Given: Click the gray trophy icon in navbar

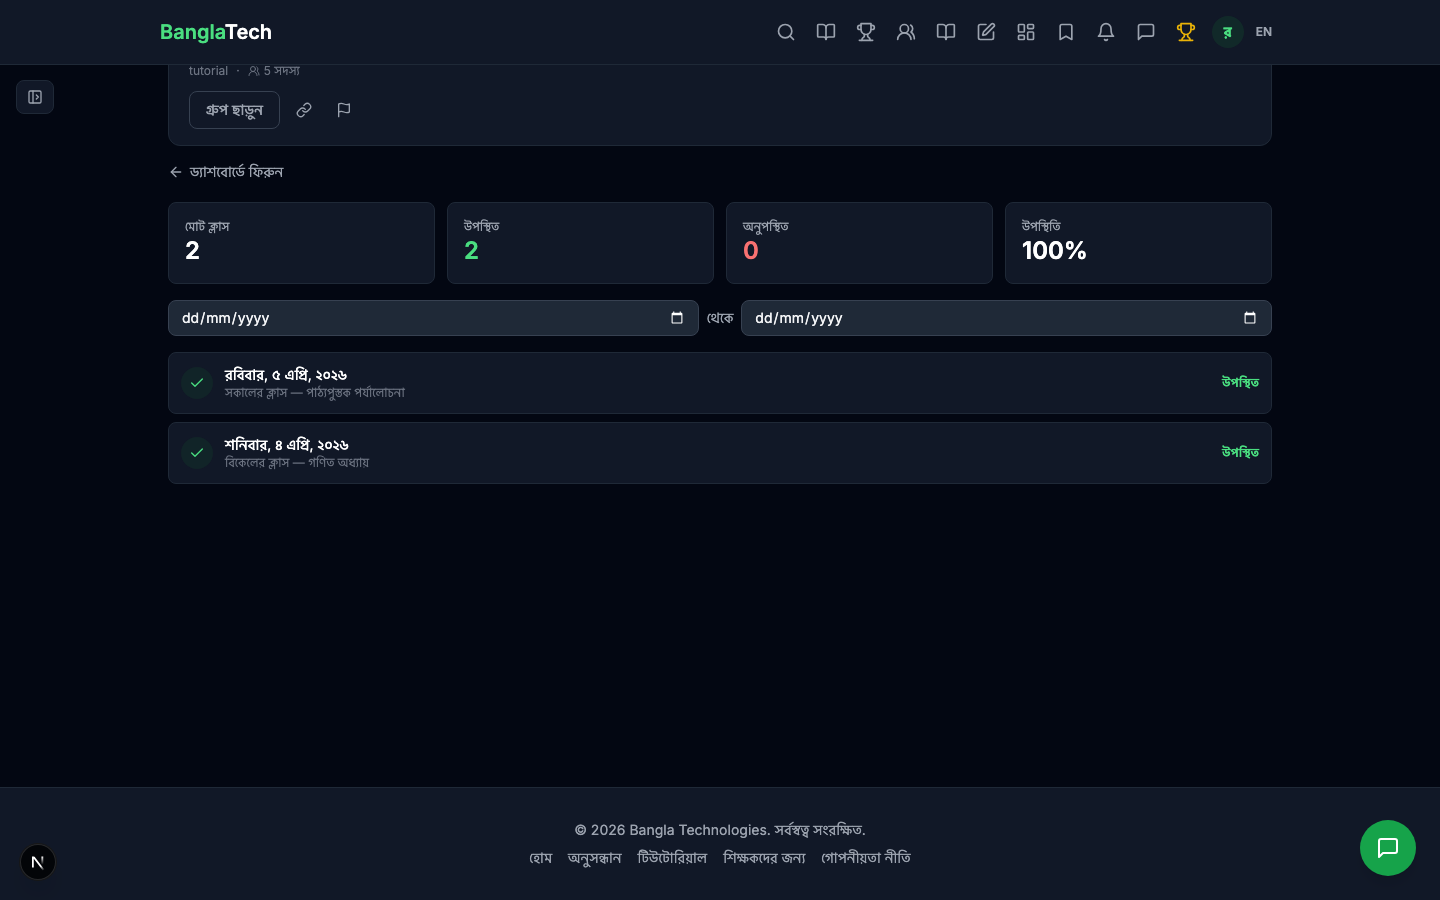Looking at the screenshot, I should (x=866, y=32).
